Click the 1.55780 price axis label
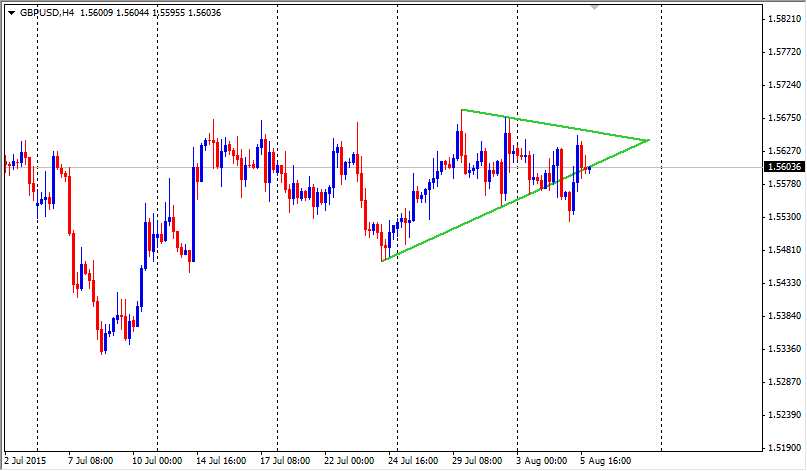 click(x=784, y=183)
